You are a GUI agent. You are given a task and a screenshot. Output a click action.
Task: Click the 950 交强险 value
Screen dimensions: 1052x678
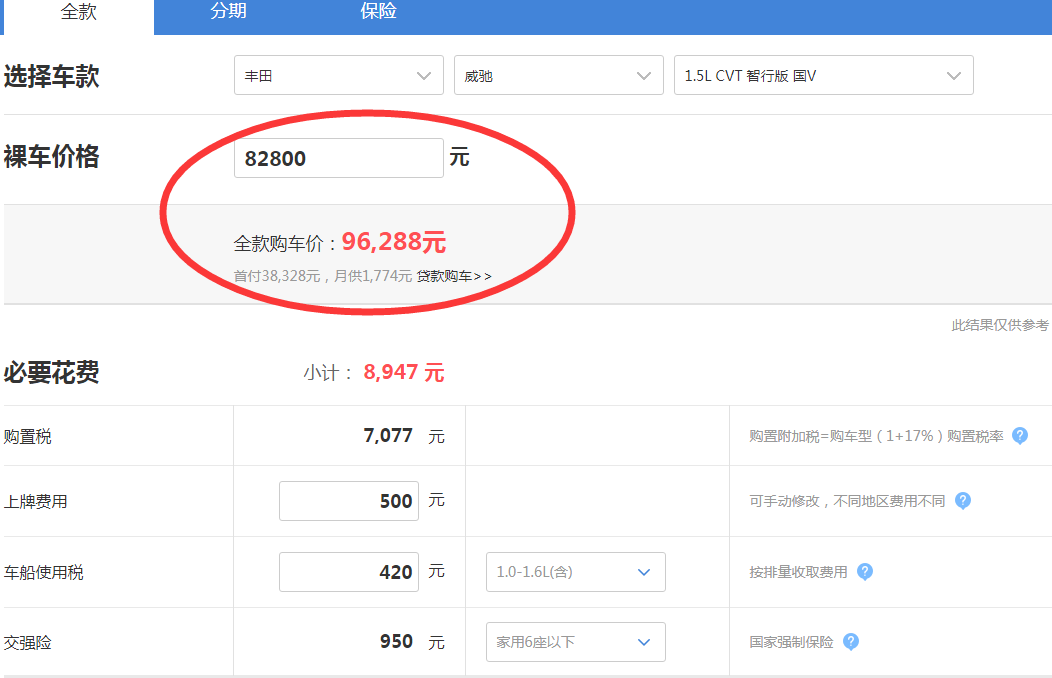tap(396, 642)
